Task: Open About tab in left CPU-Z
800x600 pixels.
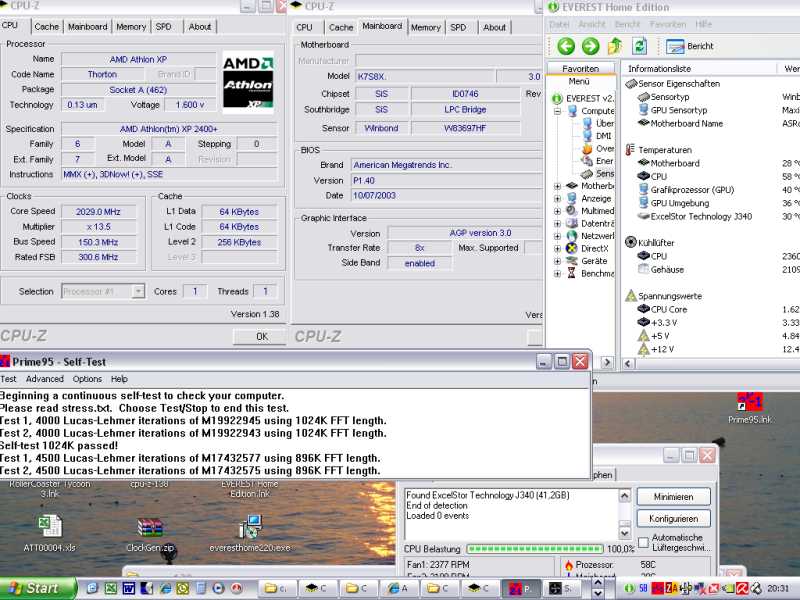Action: click(199, 27)
